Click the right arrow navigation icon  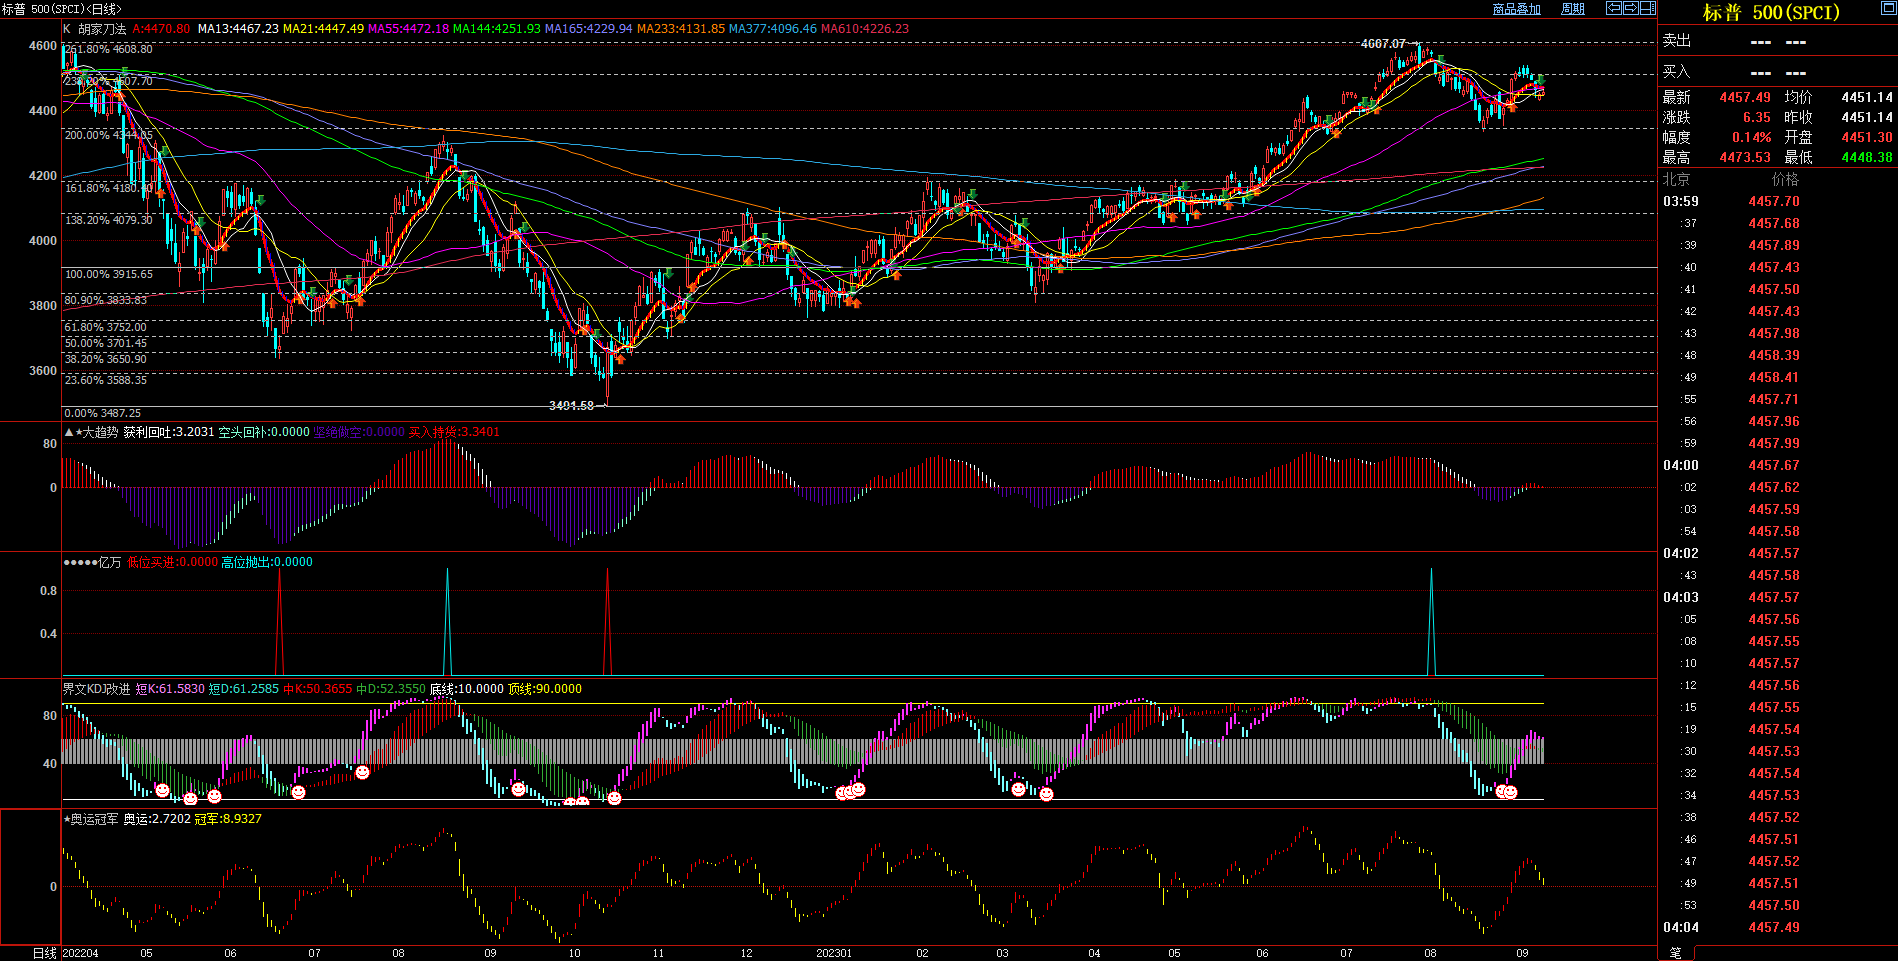[1631, 8]
